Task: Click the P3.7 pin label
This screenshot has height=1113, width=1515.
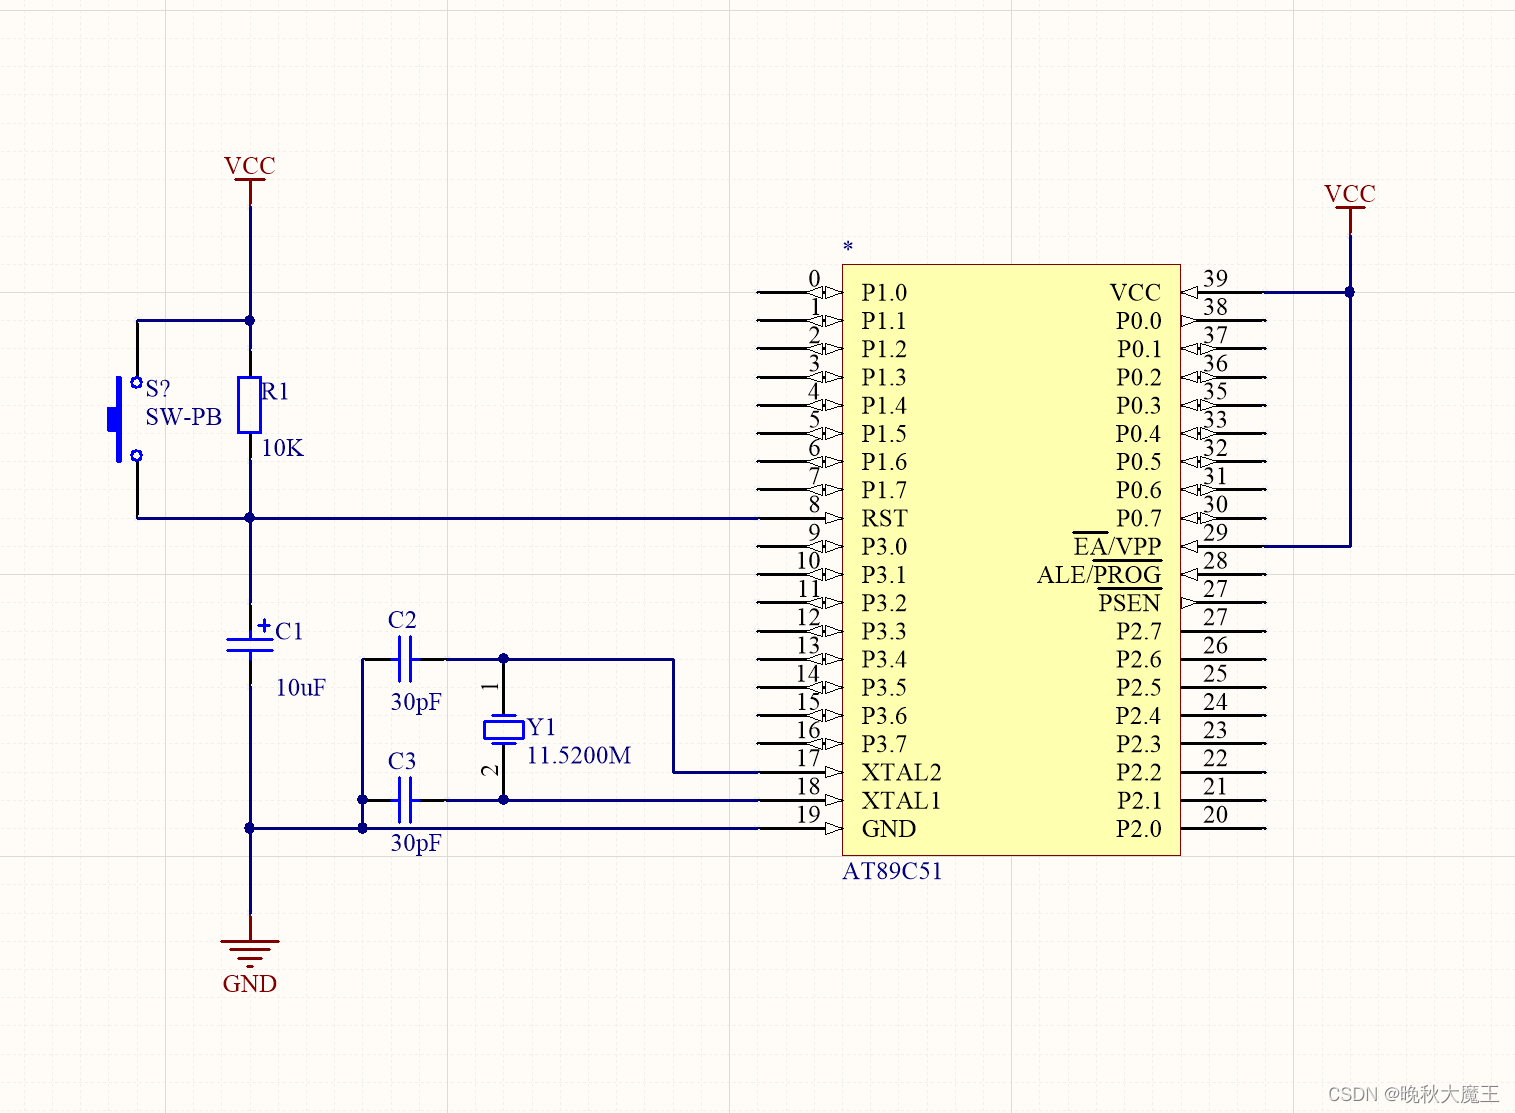Action: [884, 744]
